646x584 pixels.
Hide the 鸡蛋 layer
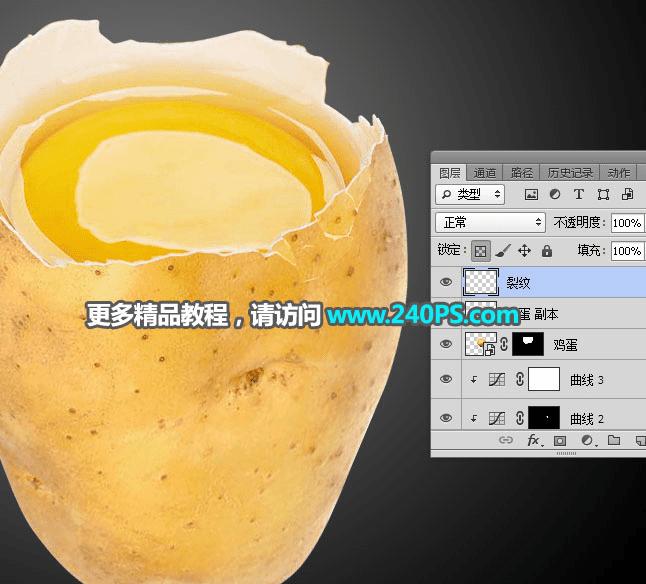pos(446,344)
